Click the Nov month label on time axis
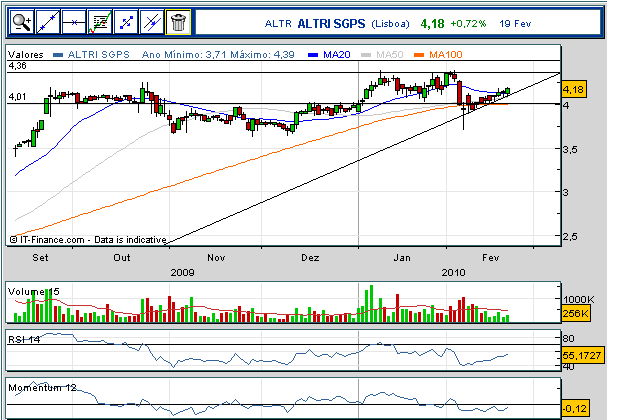The width and height of the screenshot is (640, 420). click(x=216, y=258)
